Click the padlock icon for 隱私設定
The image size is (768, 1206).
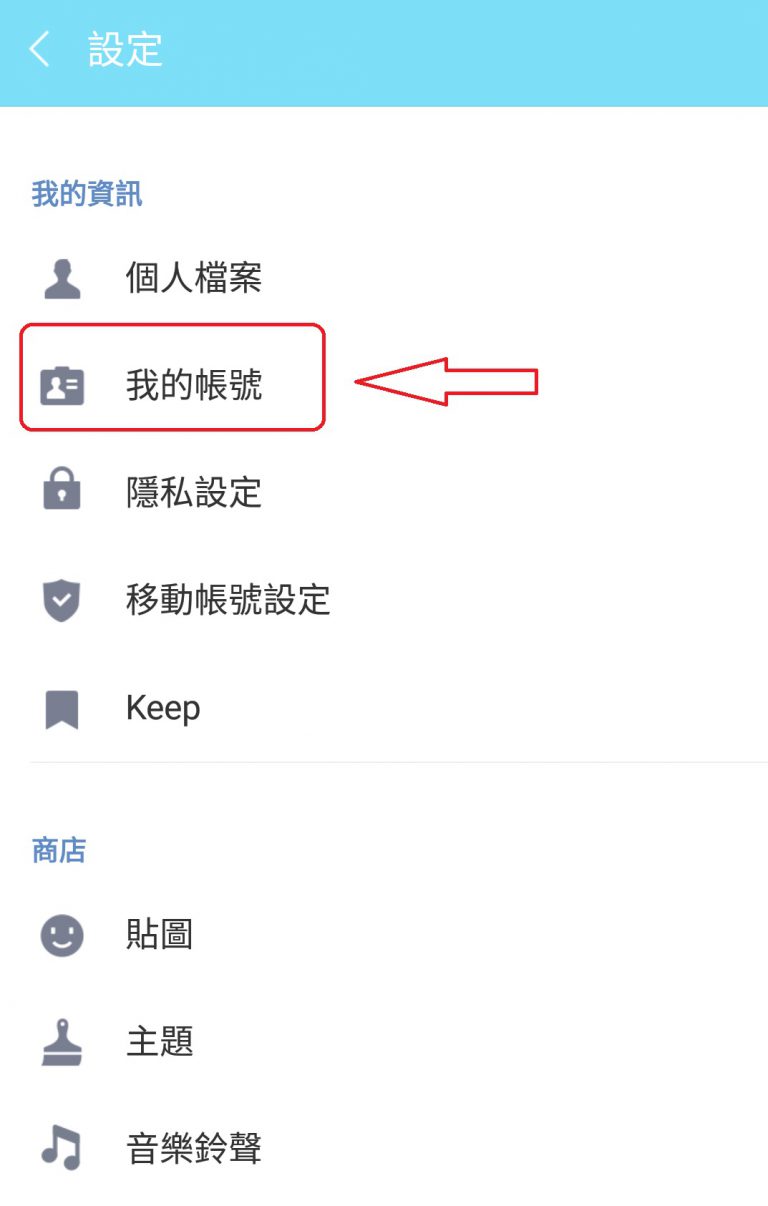(62, 492)
